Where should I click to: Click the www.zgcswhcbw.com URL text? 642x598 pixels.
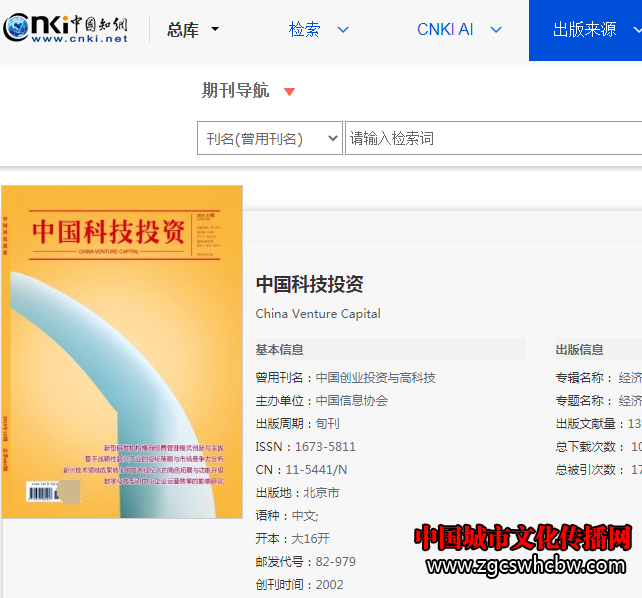coord(524,568)
